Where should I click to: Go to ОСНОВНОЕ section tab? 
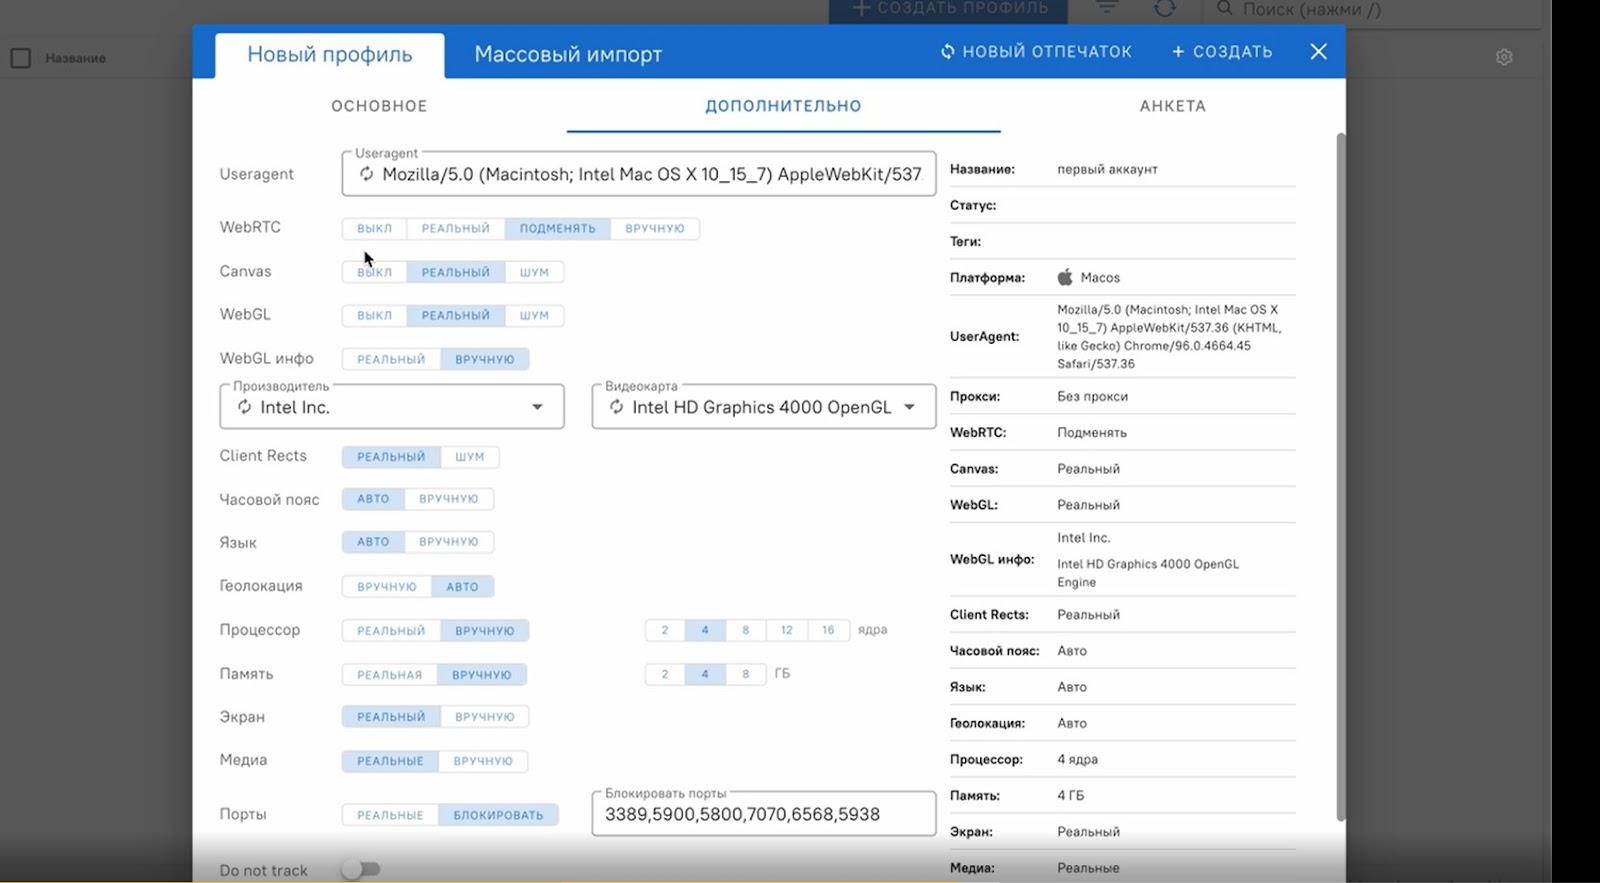tap(379, 106)
